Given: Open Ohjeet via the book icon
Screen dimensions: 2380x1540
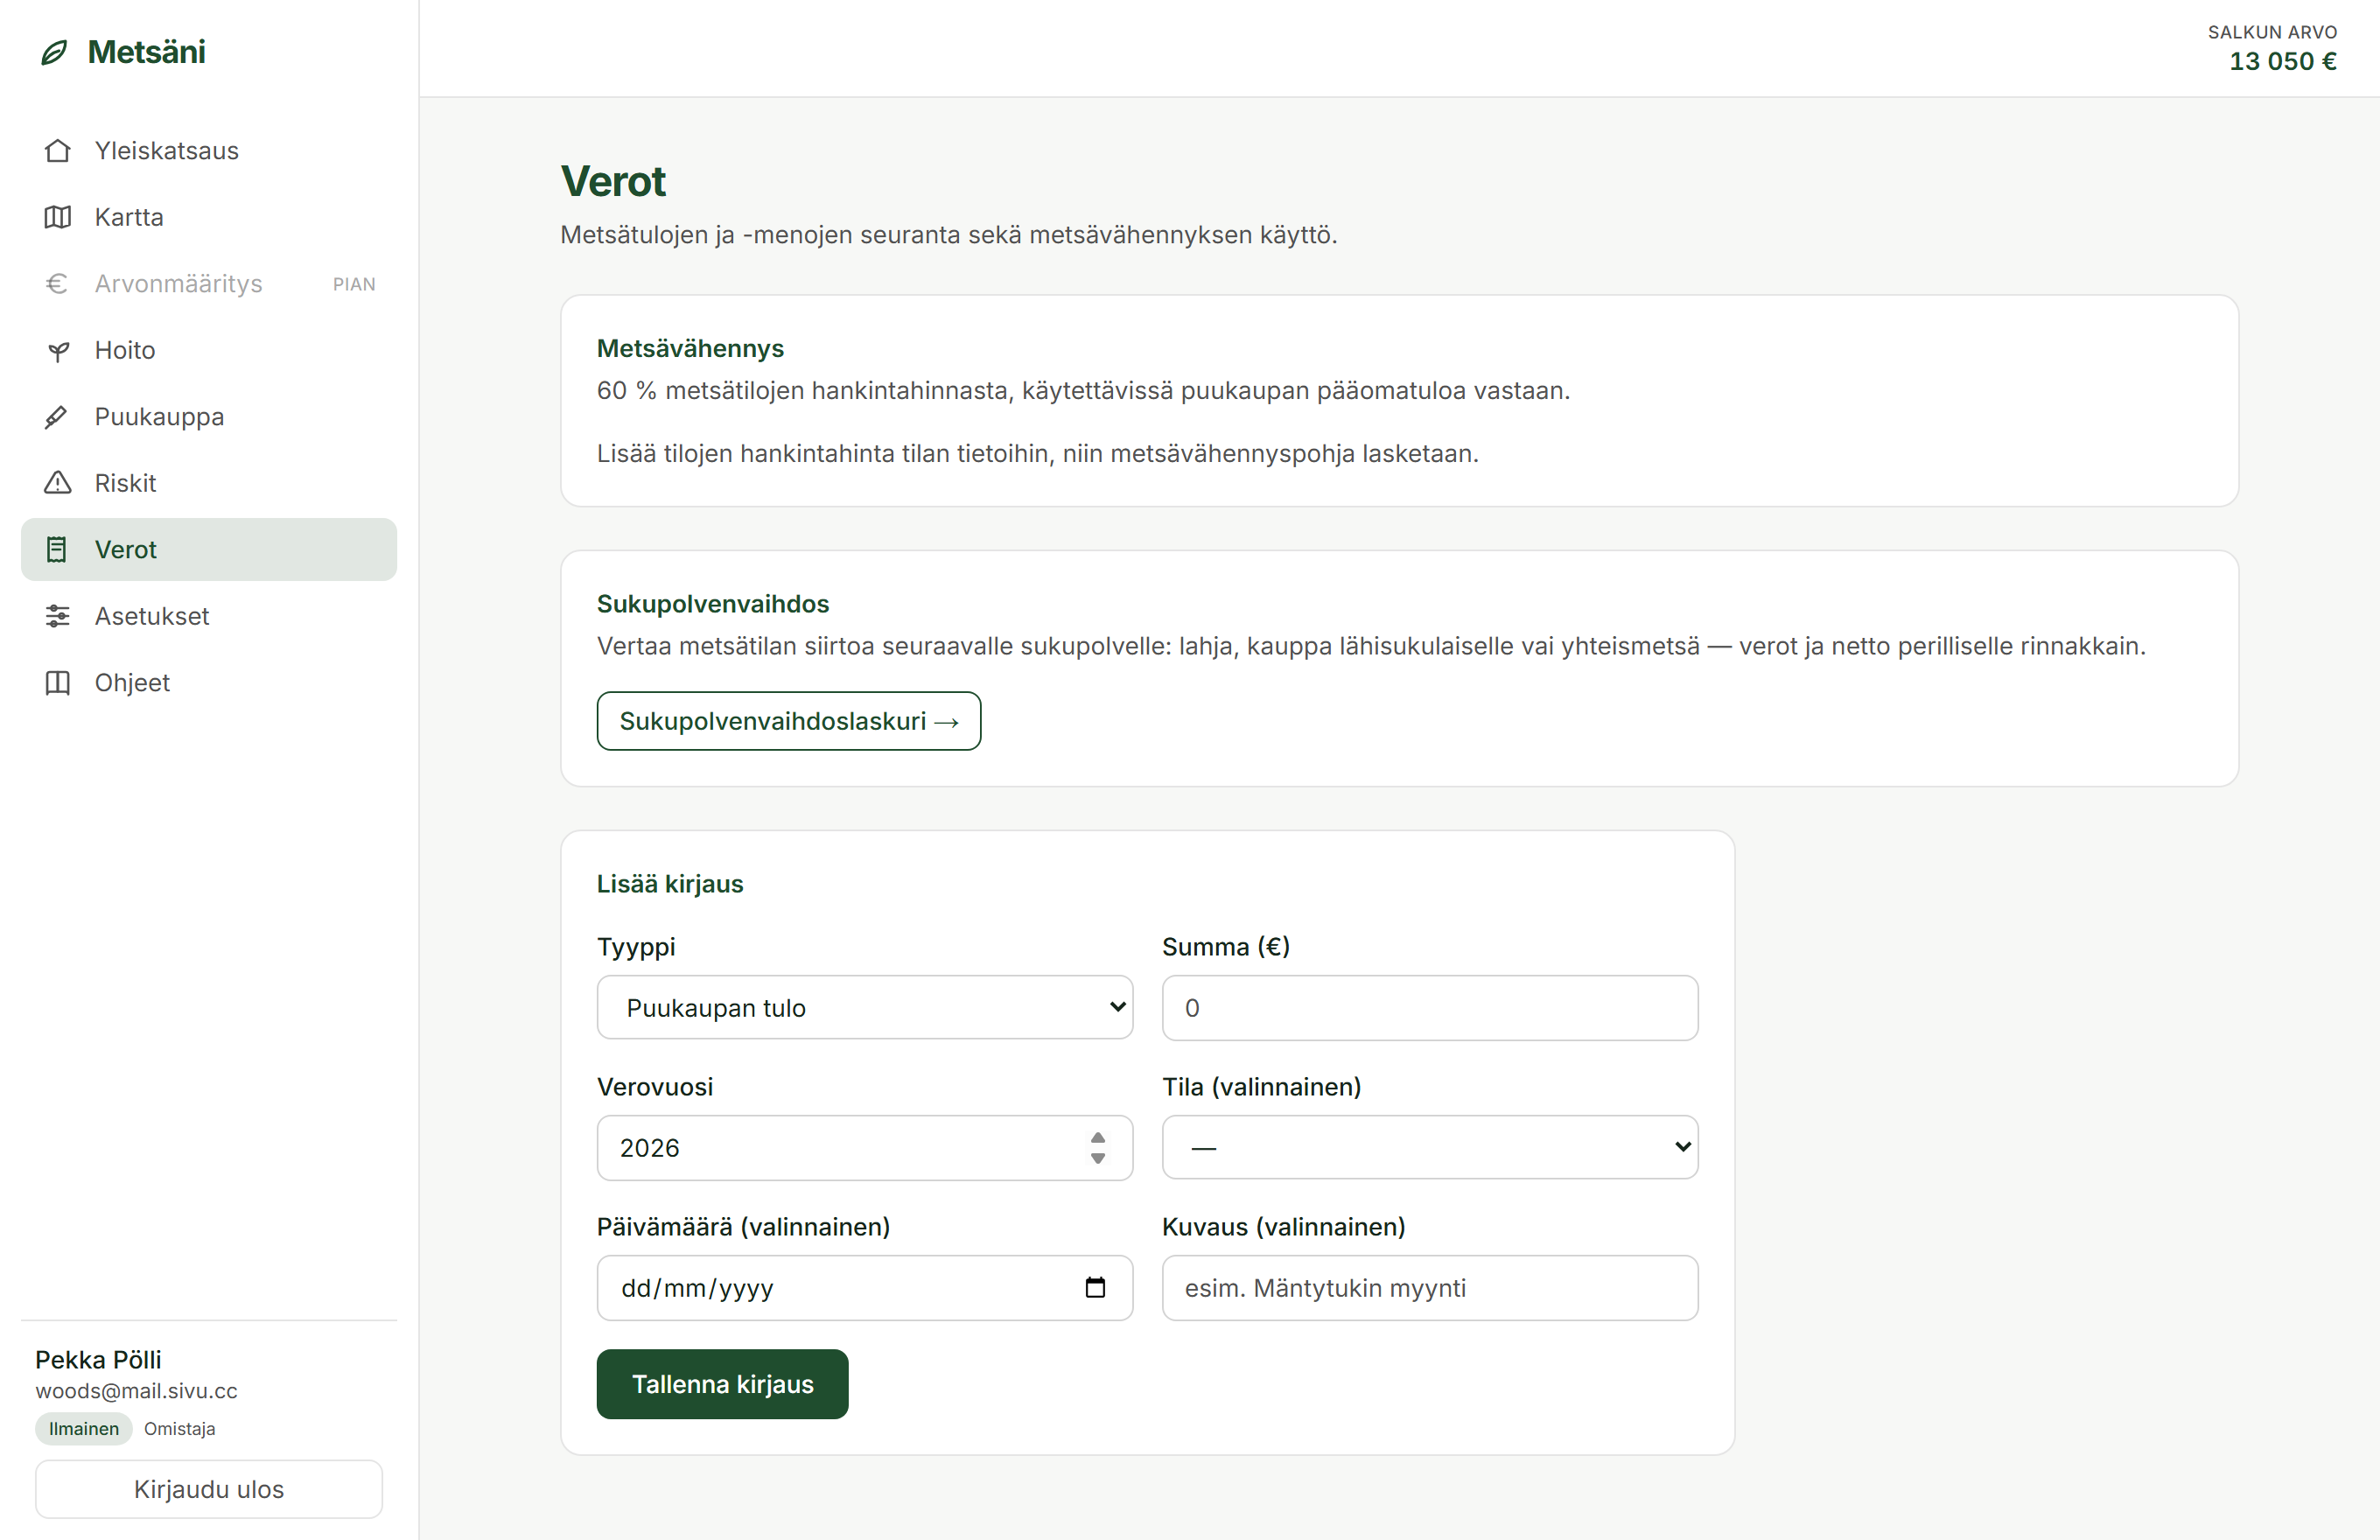Looking at the screenshot, I should click(x=58, y=683).
